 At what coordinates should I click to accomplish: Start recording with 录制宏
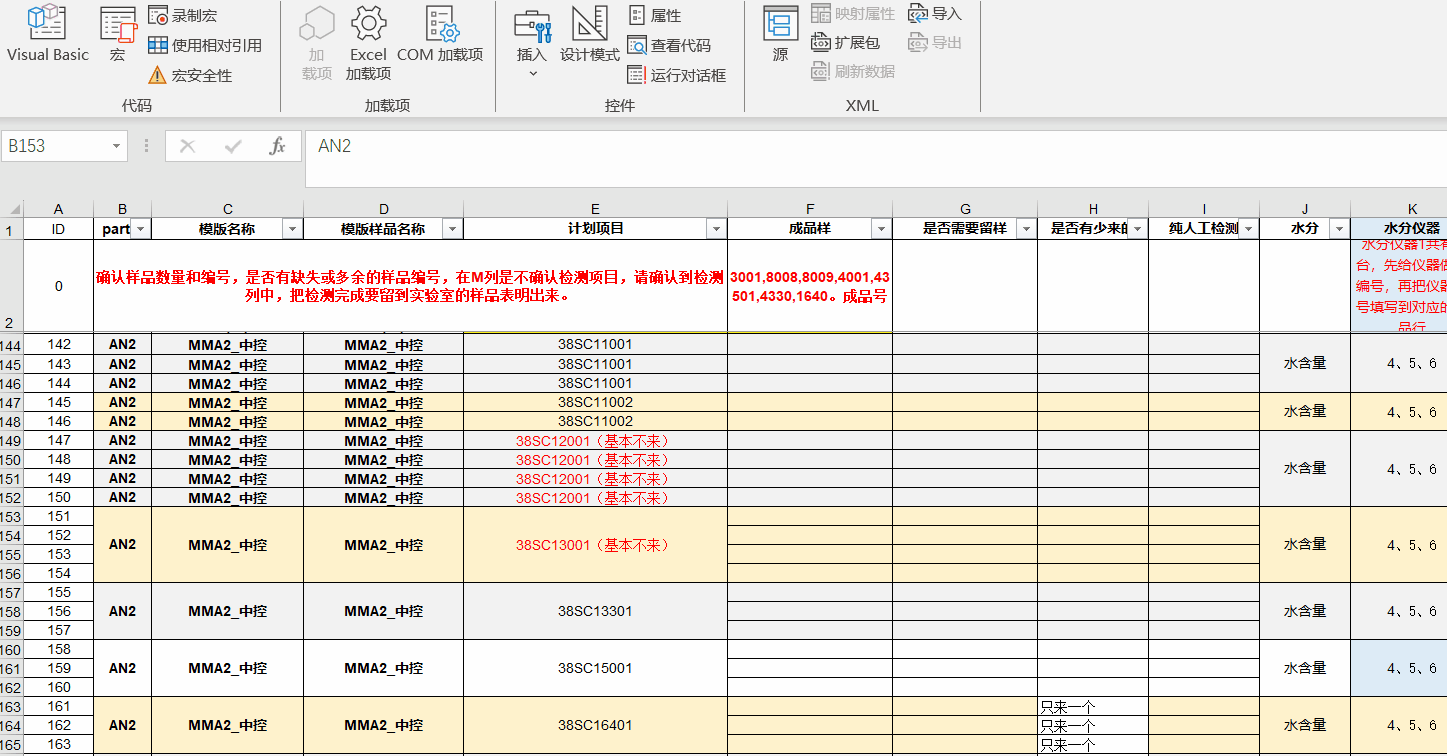(x=182, y=16)
